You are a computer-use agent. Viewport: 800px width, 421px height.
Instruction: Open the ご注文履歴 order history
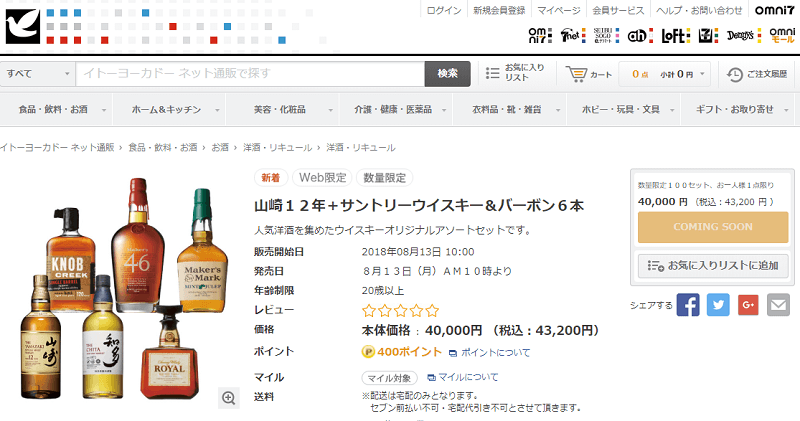pyautogui.click(x=757, y=74)
